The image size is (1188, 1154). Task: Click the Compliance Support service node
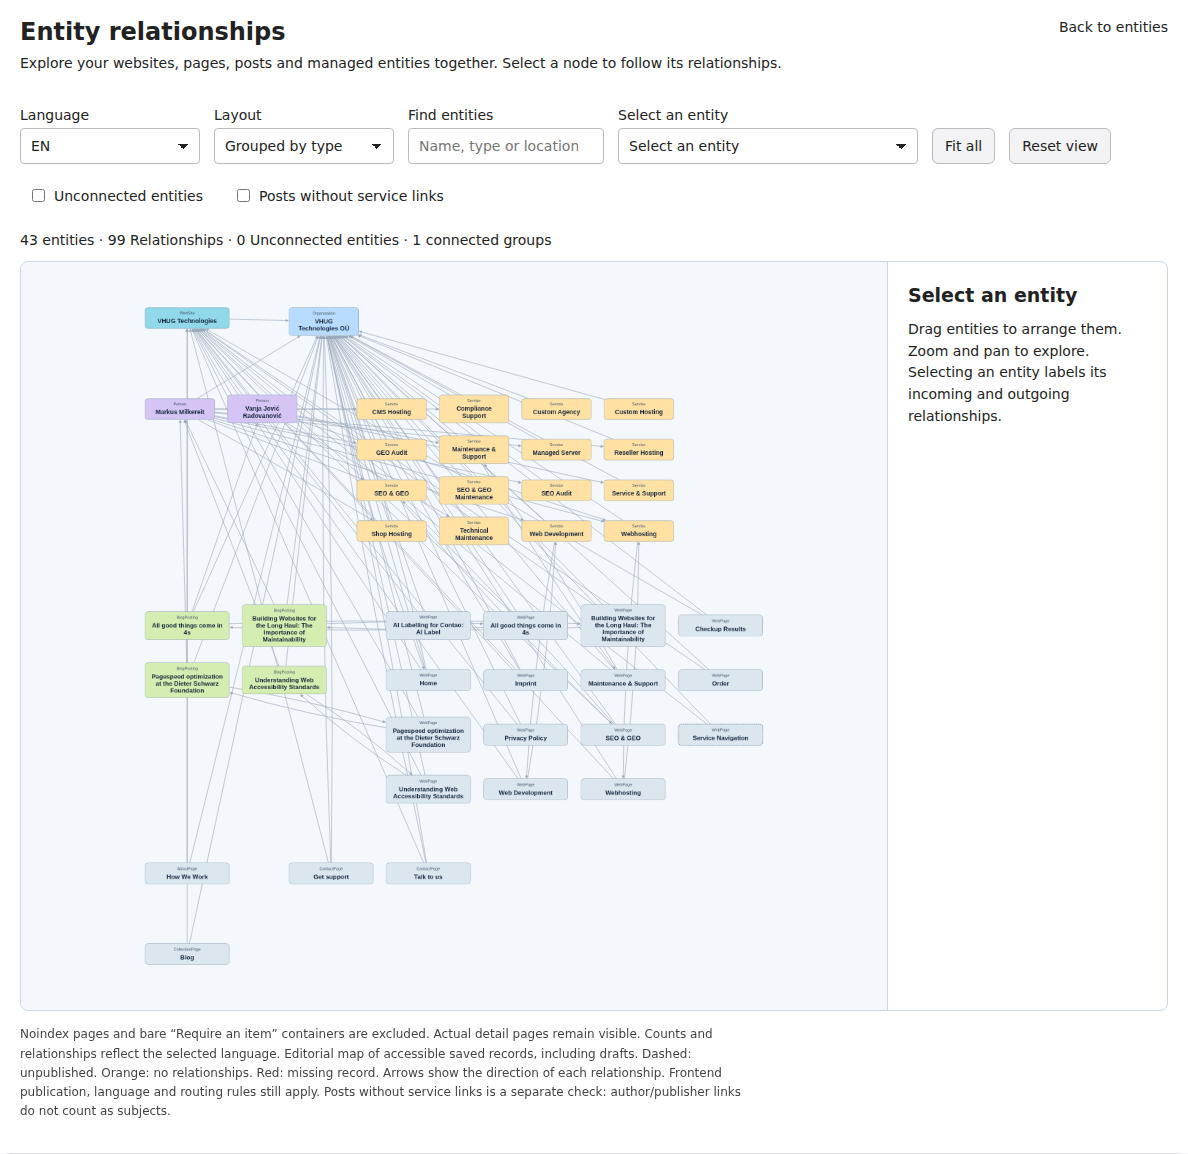(x=474, y=409)
